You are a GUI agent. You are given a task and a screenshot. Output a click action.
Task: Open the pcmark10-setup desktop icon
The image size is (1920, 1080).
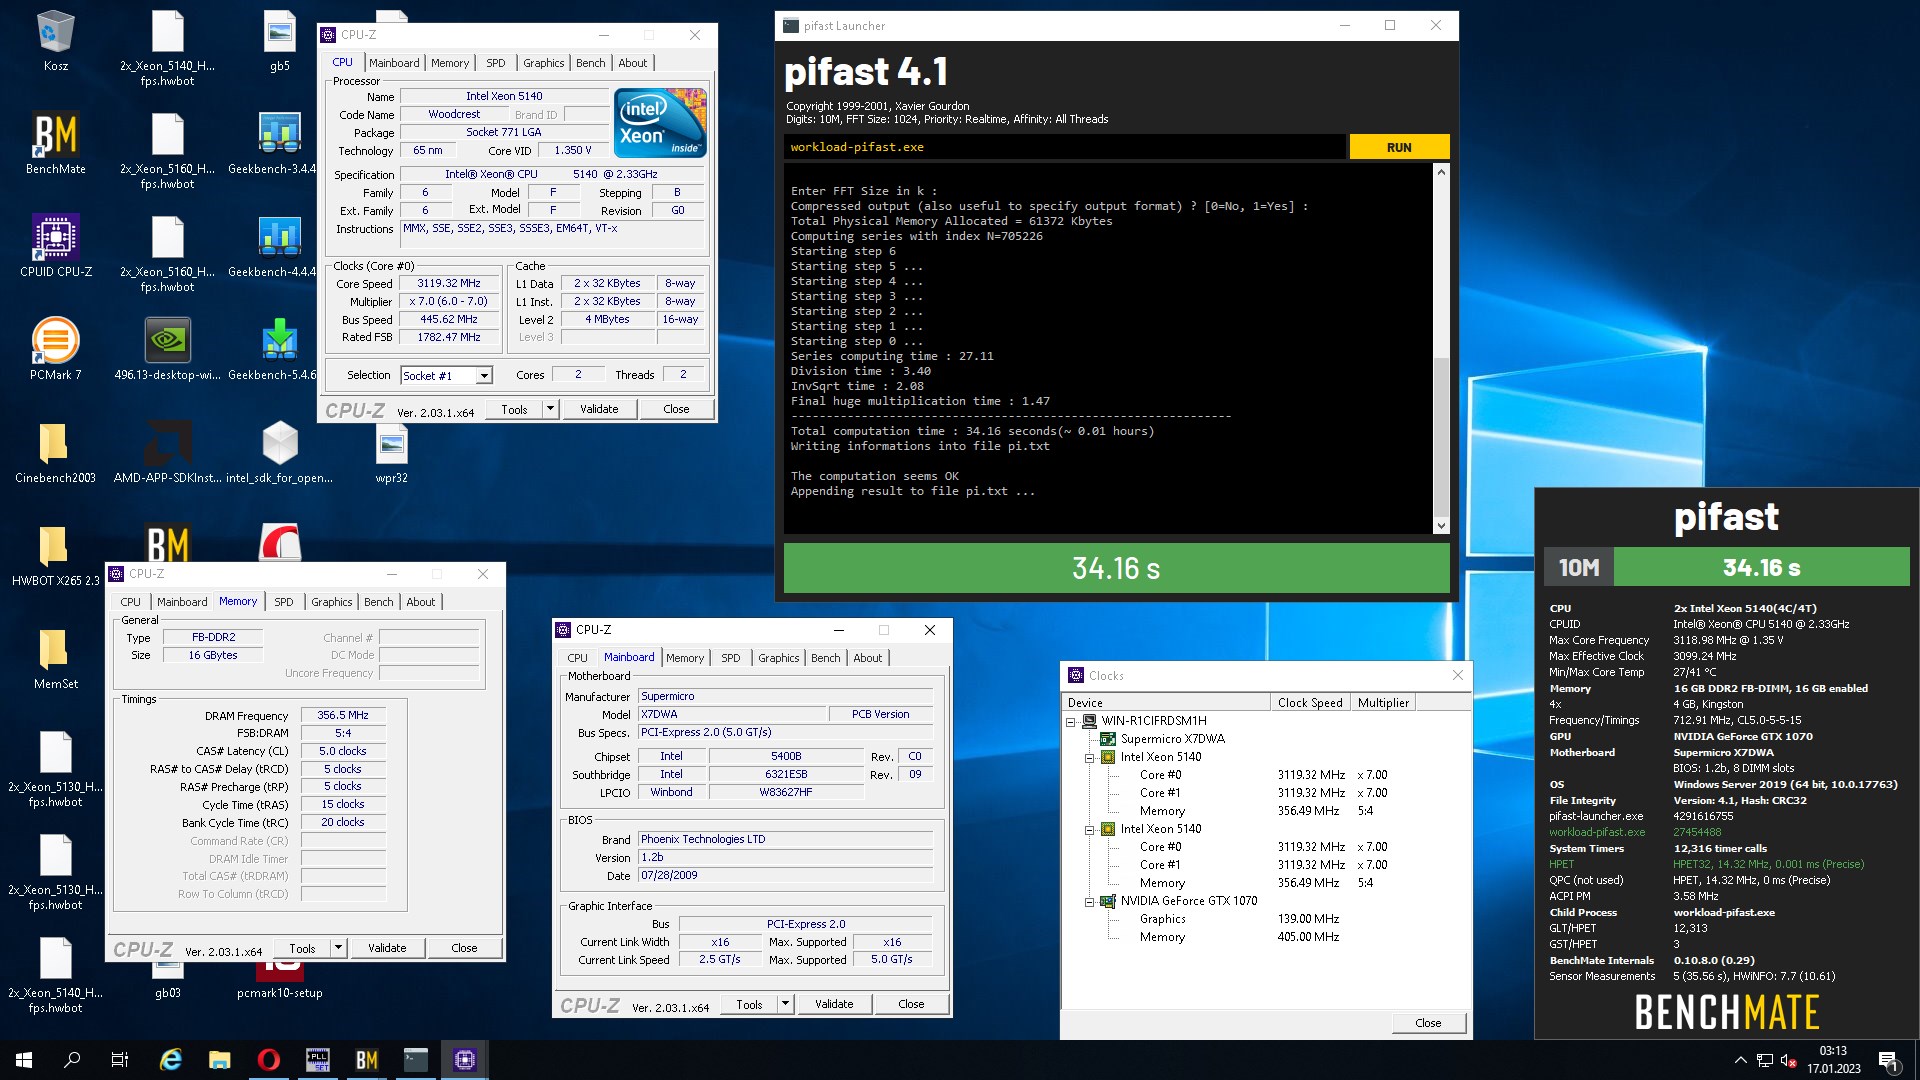click(x=280, y=983)
